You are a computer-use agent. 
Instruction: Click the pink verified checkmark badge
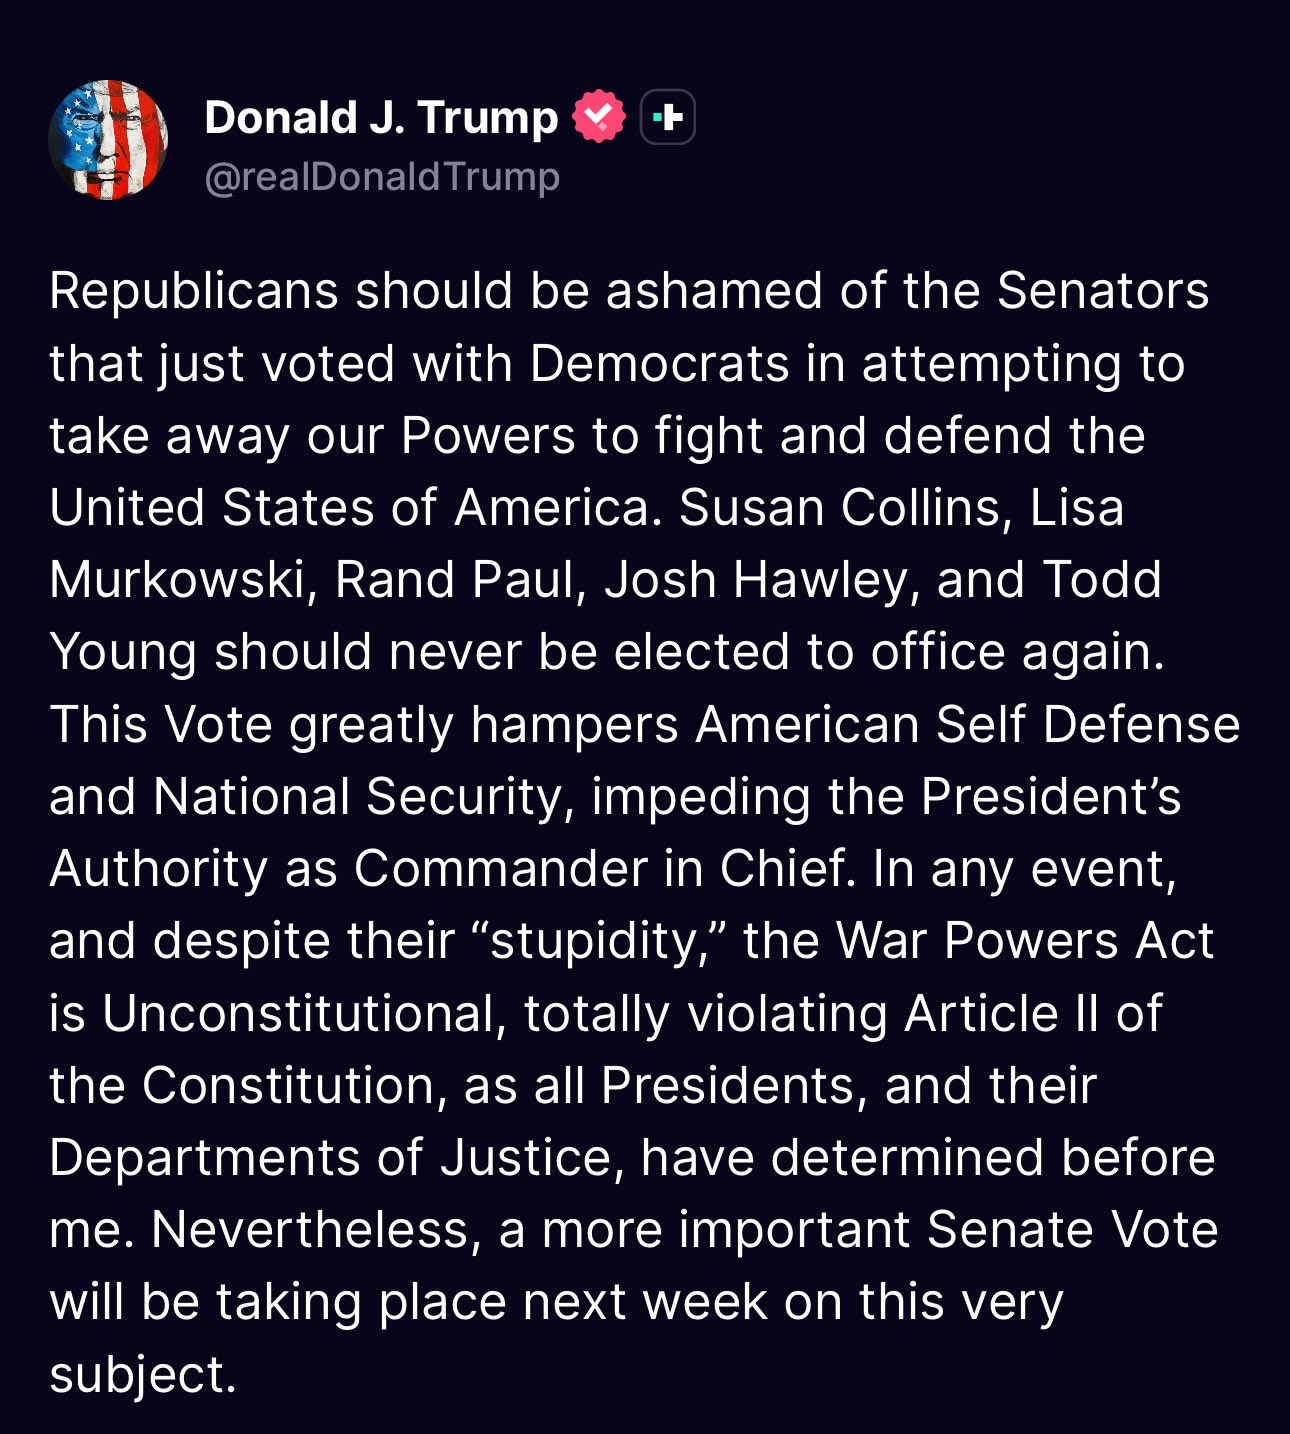click(598, 117)
